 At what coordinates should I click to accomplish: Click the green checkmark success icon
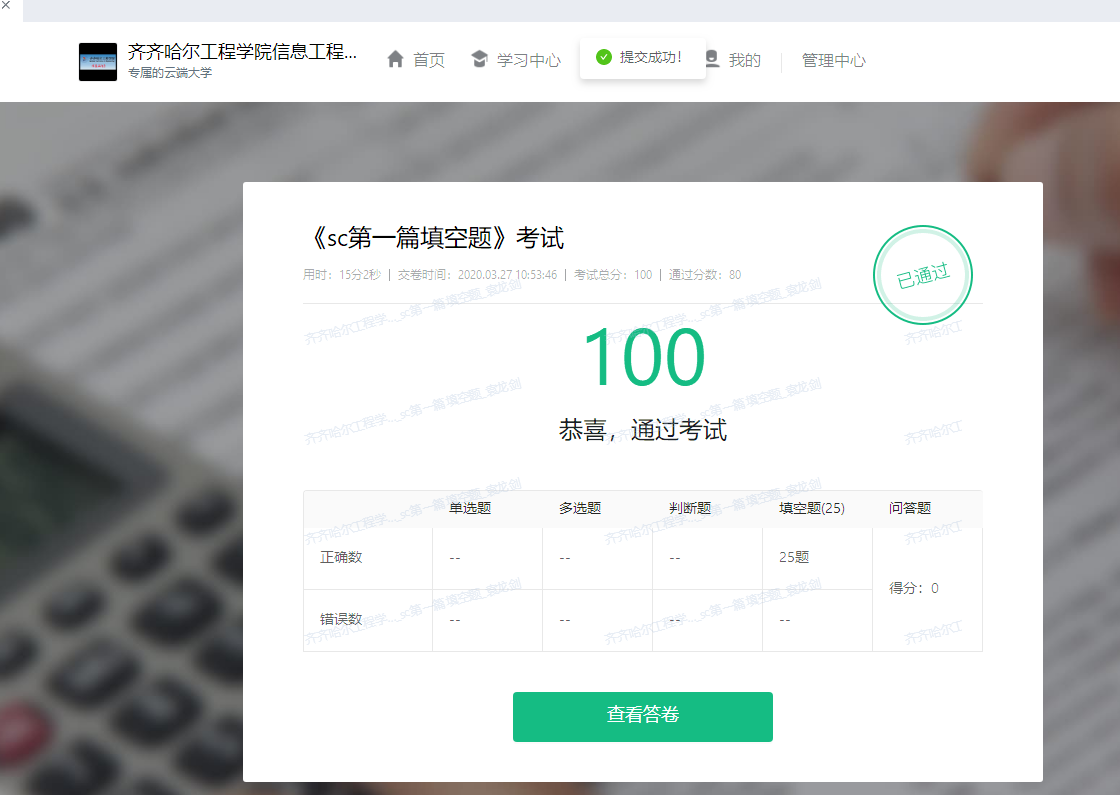(x=603, y=57)
